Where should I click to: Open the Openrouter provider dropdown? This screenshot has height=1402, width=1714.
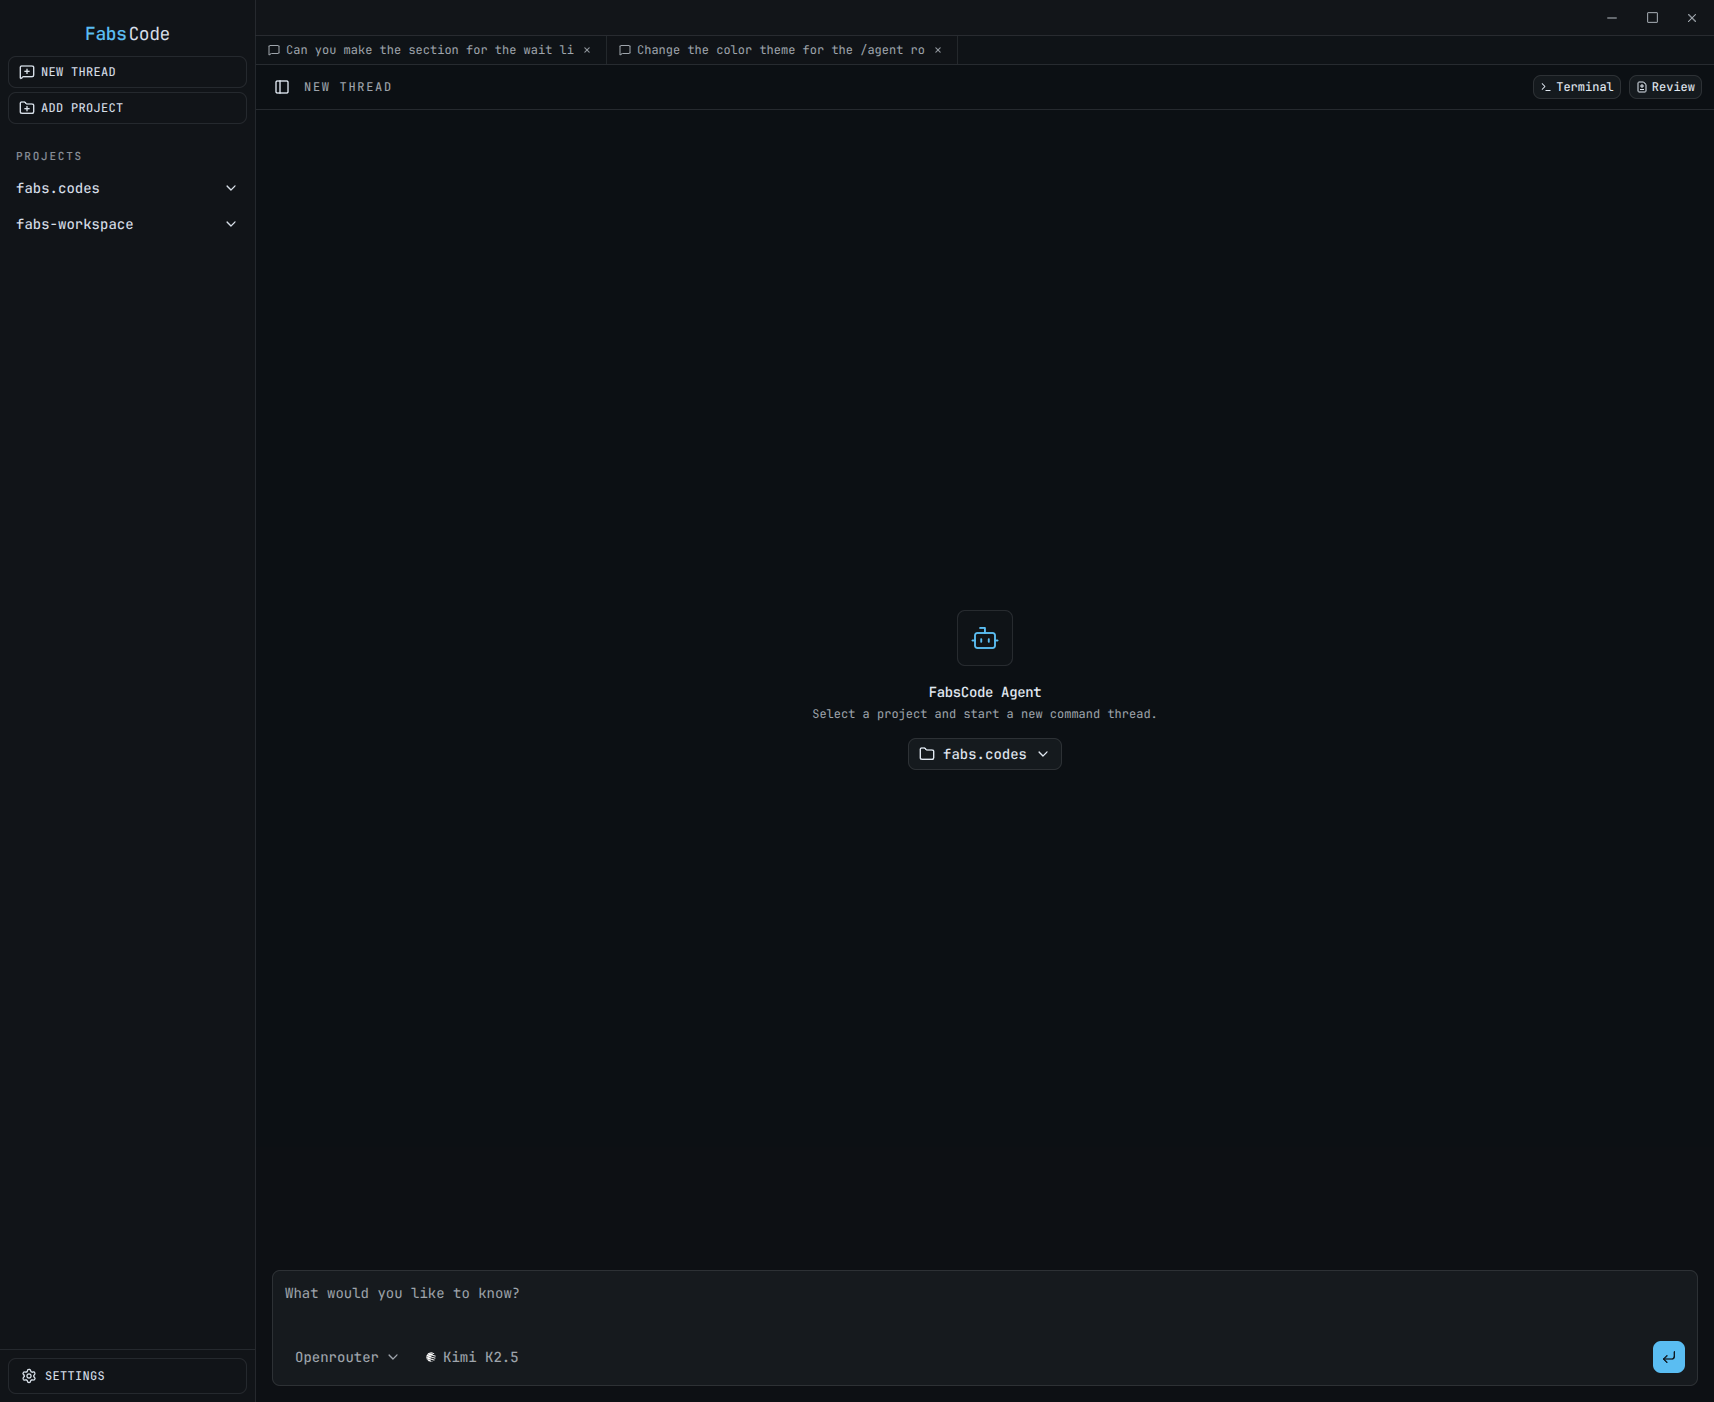(x=346, y=1357)
